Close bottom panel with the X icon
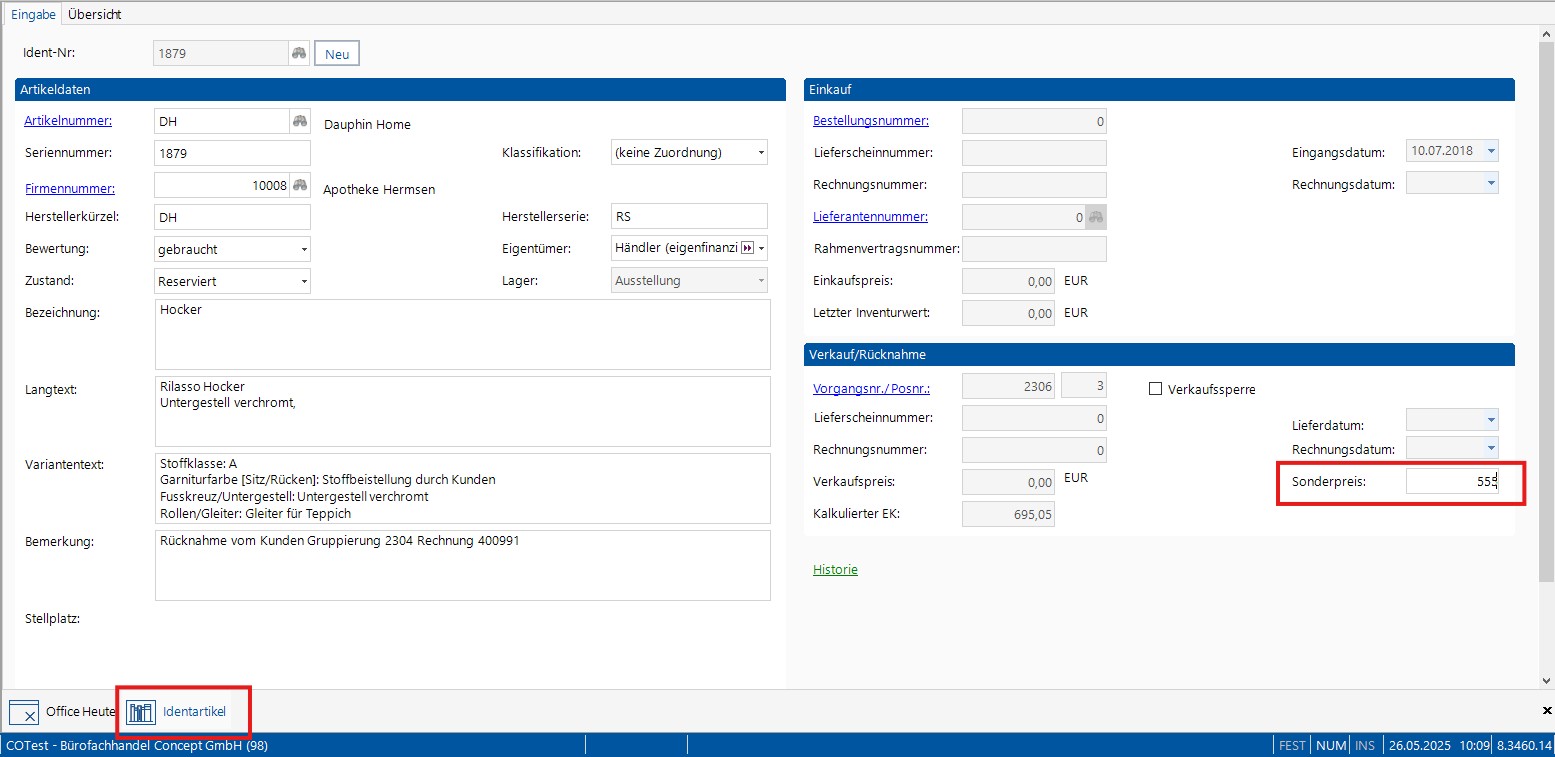This screenshot has width=1555, height=757. [1547, 710]
